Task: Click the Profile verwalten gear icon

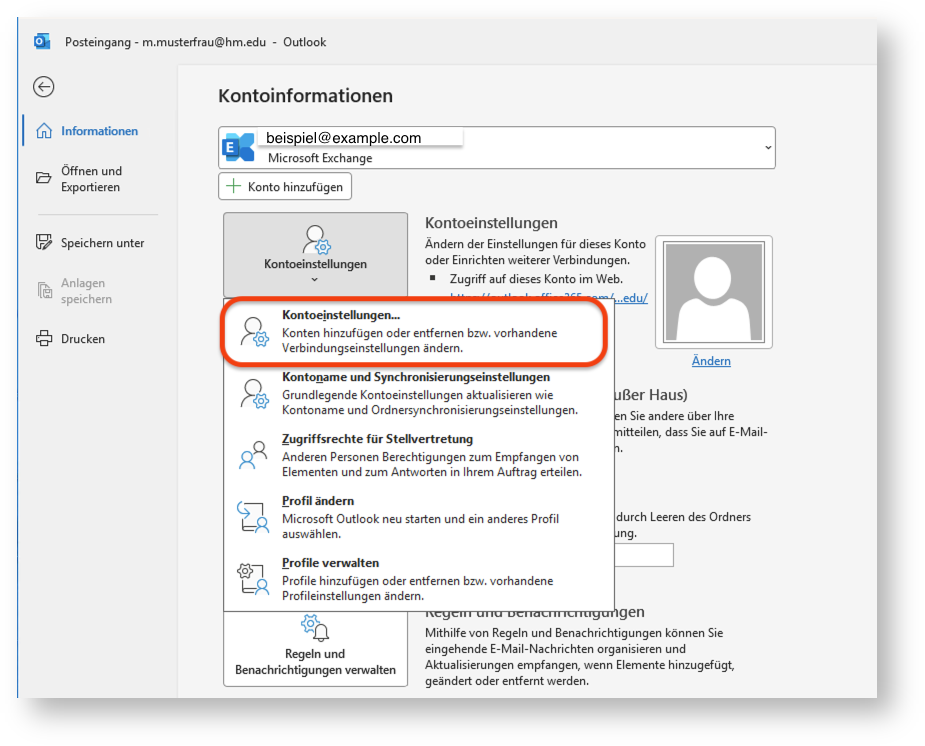Action: click(253, 579)
